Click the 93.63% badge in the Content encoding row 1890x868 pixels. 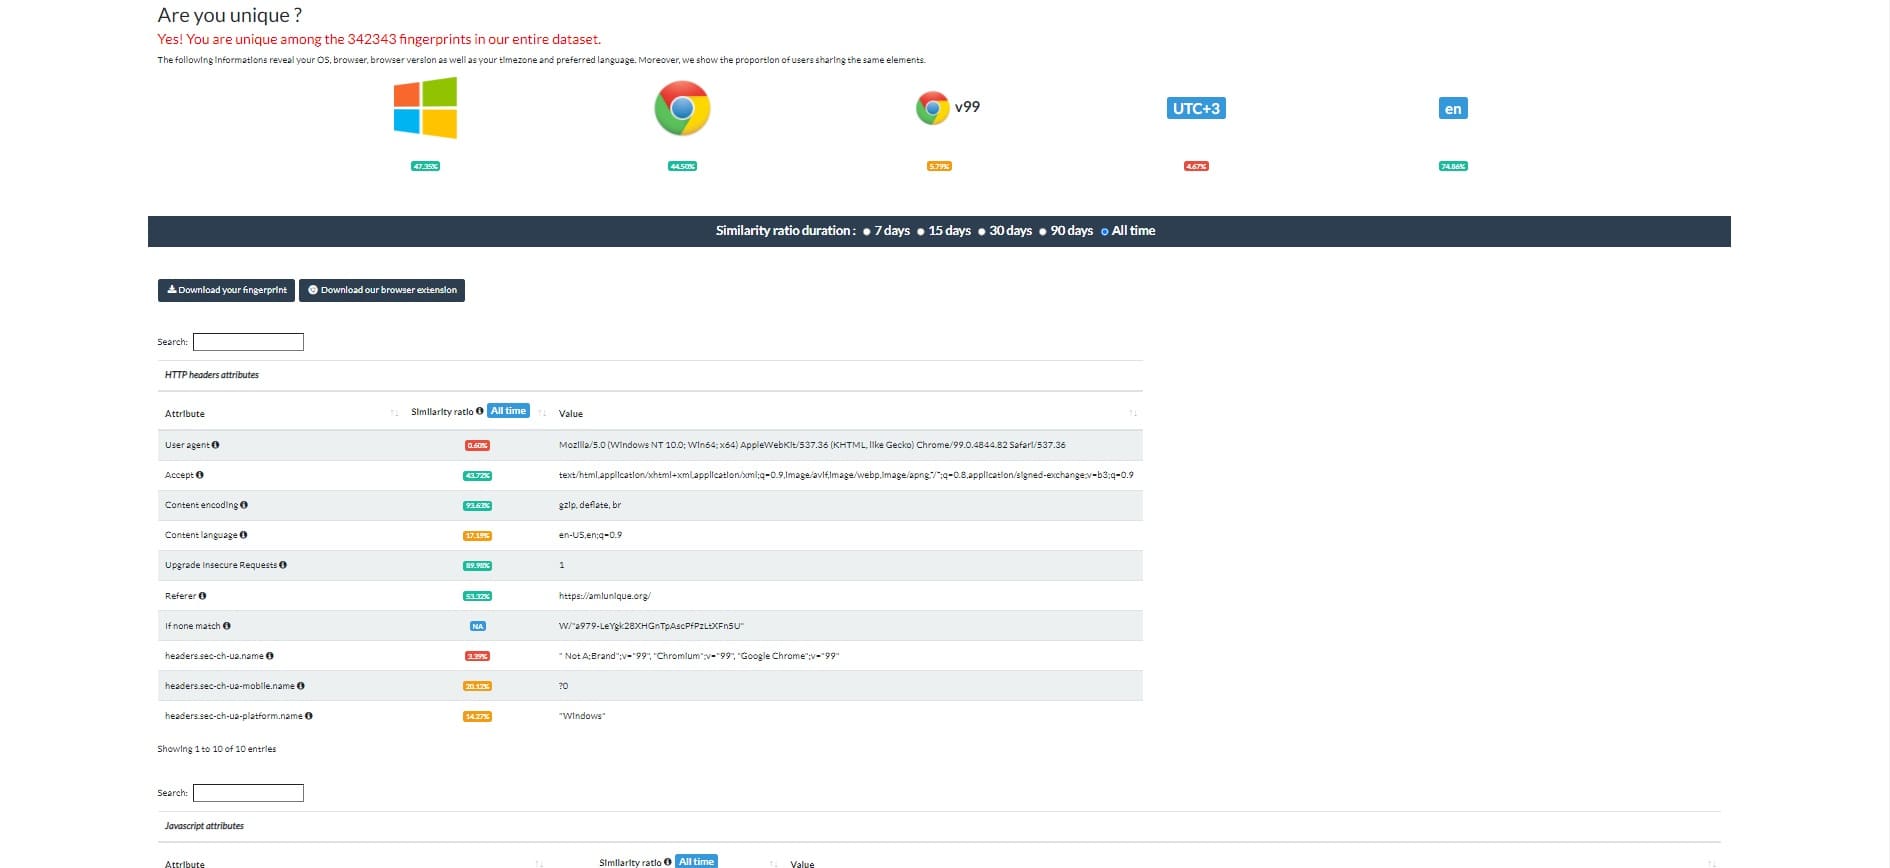point(477,505)
